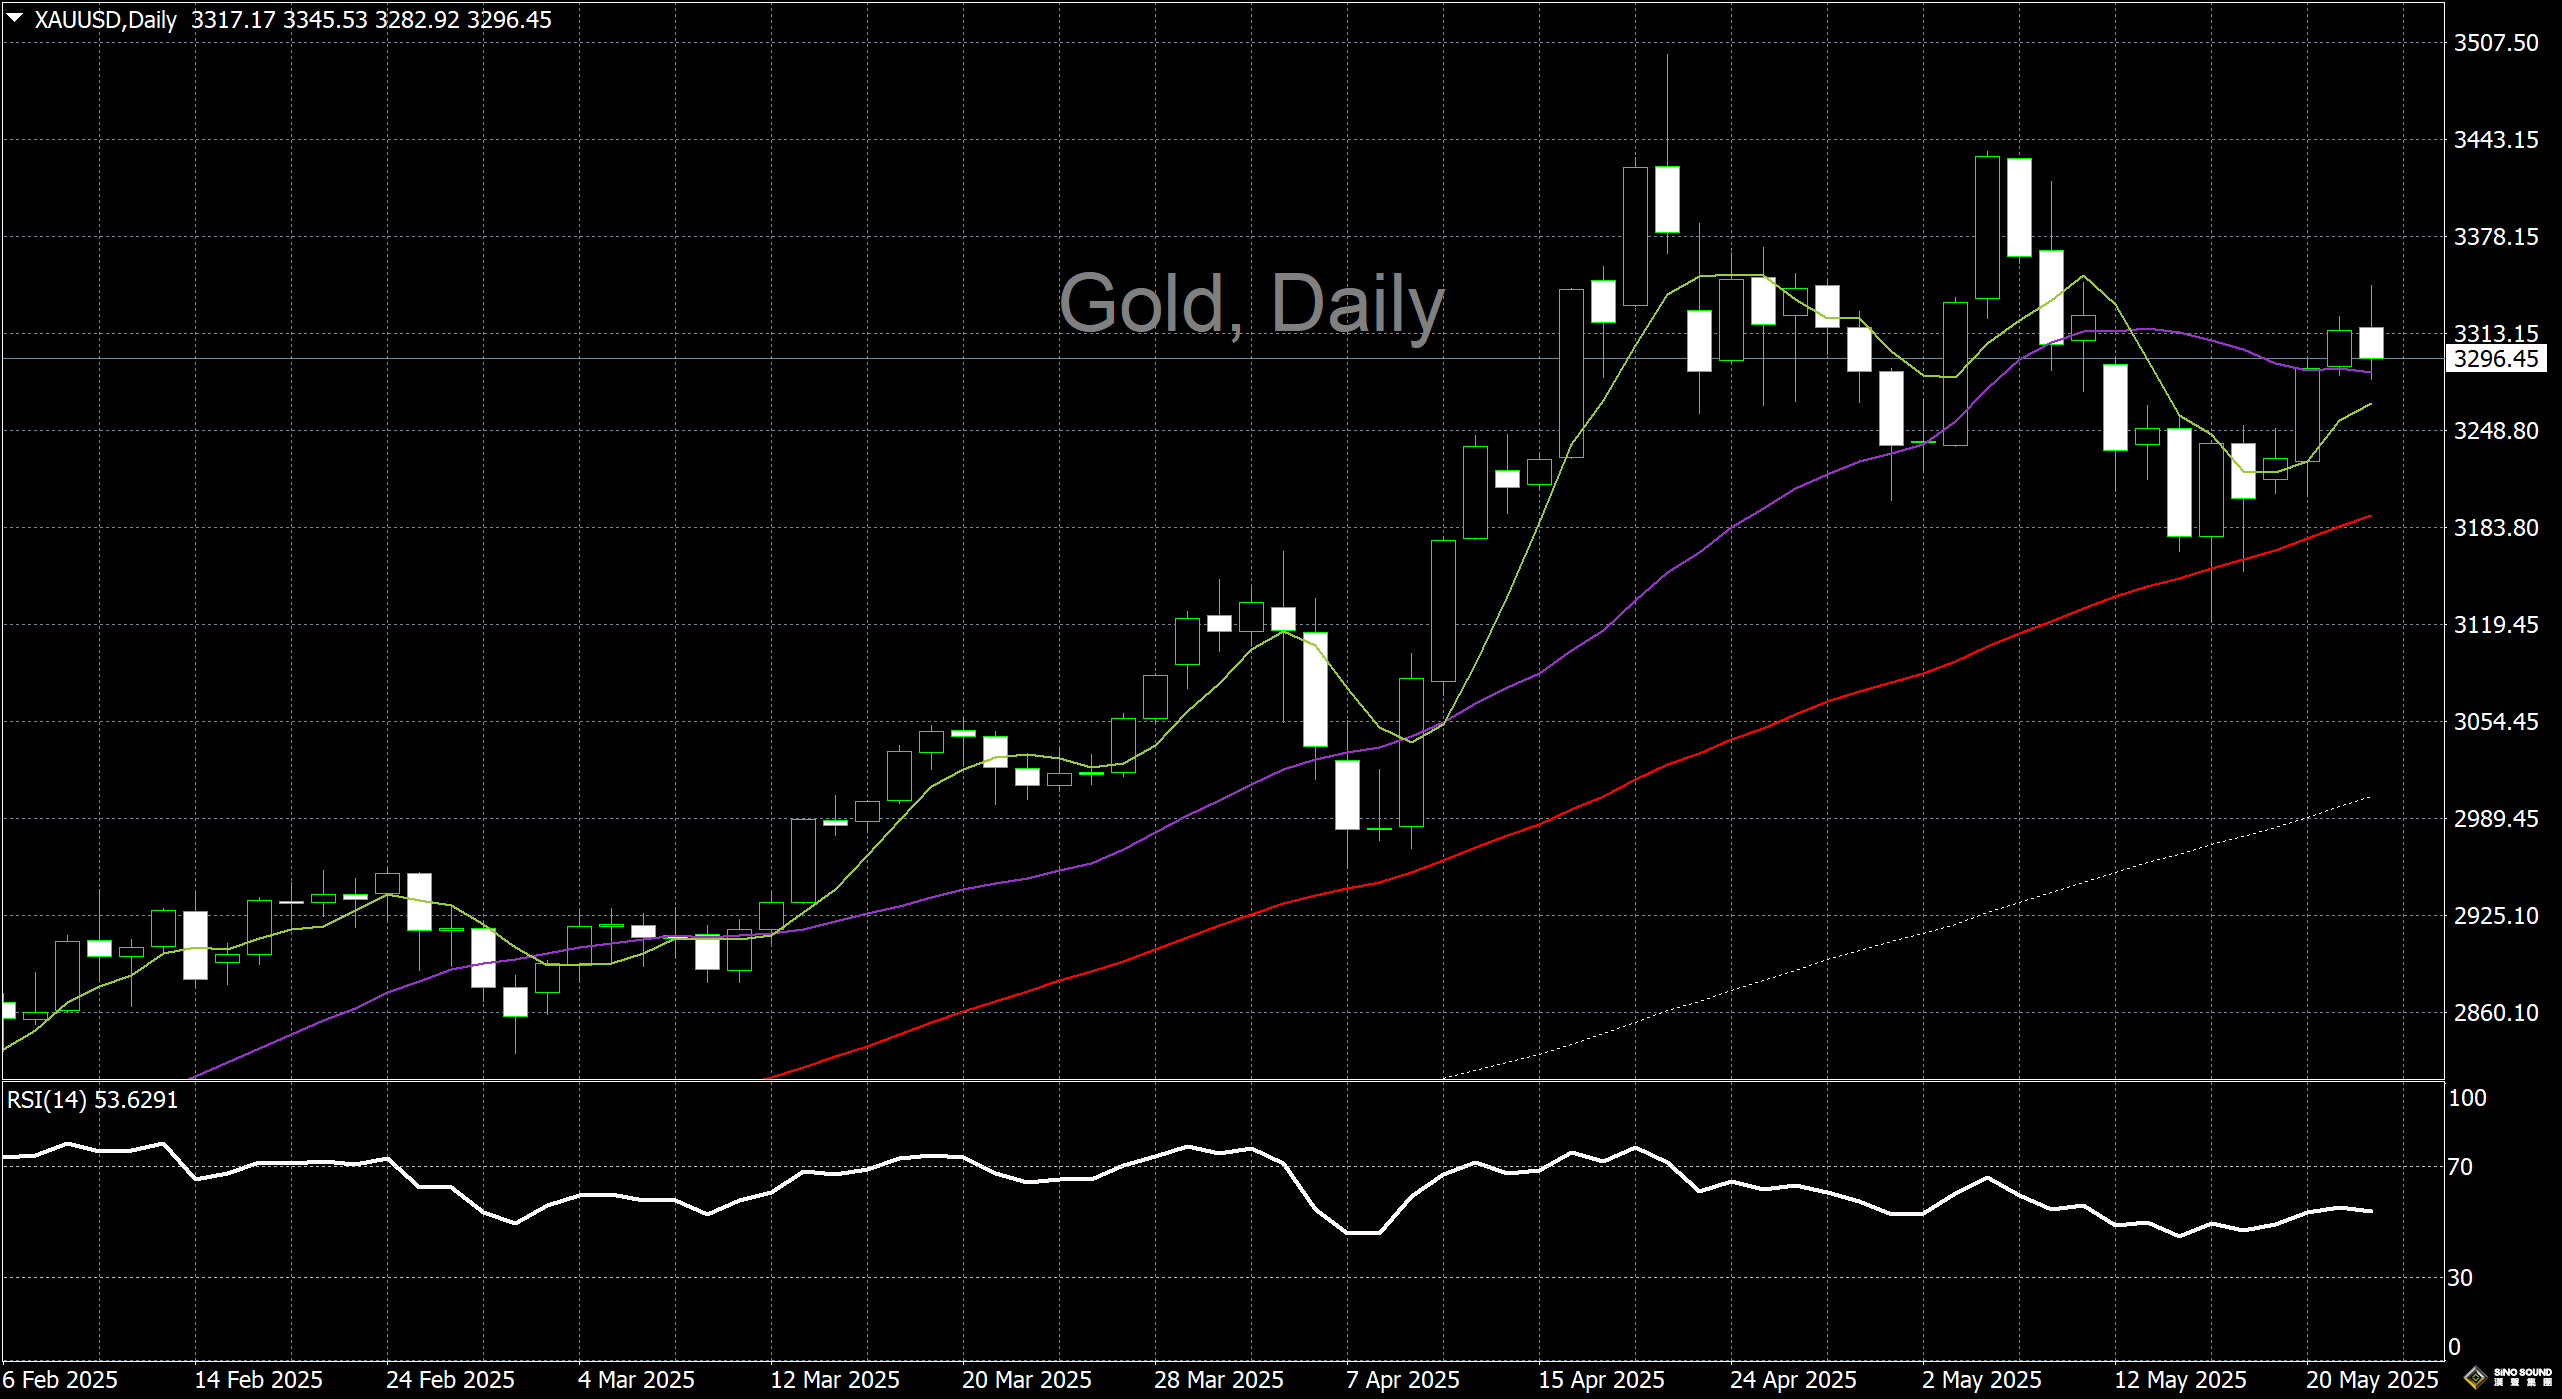
Task: Click the 3296.45 current price tag
Action: coord(2496,359)
